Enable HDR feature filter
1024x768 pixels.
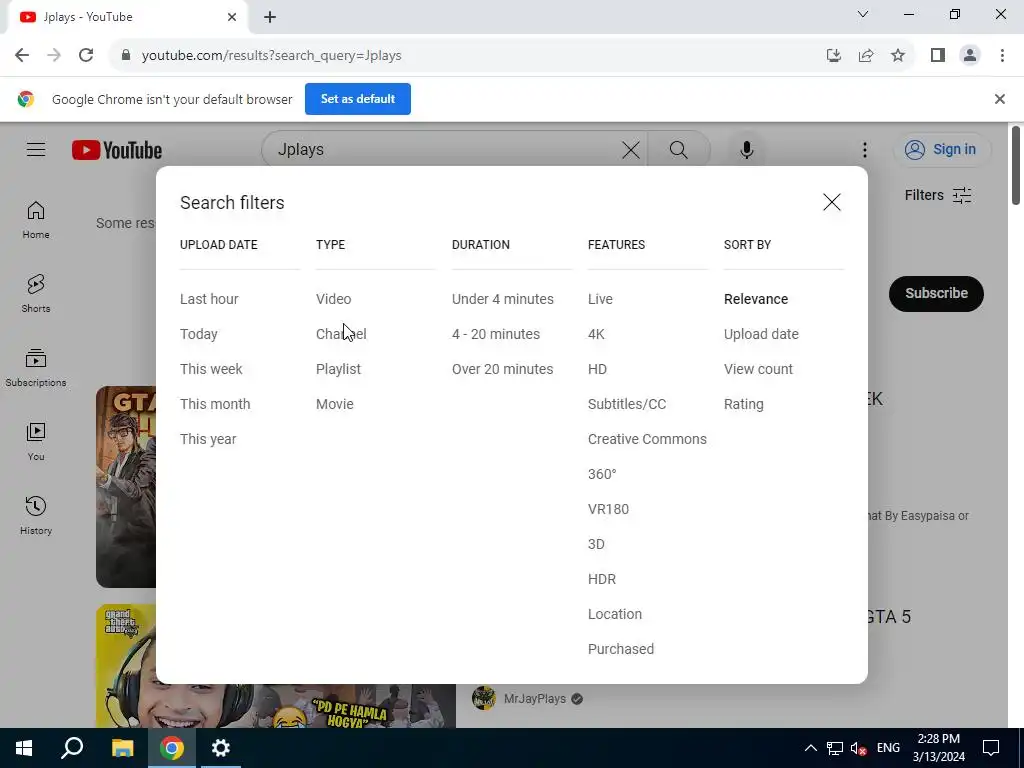pos(601,579)
